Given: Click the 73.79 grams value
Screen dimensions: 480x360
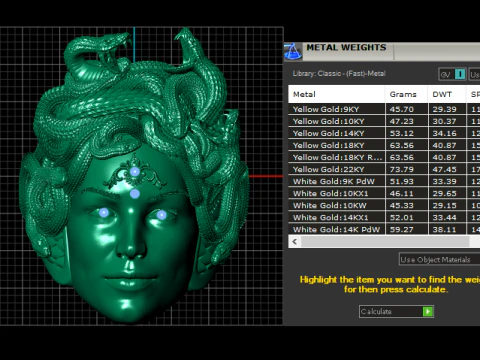Looking at the screenshot, I should (x=402, y=169).
